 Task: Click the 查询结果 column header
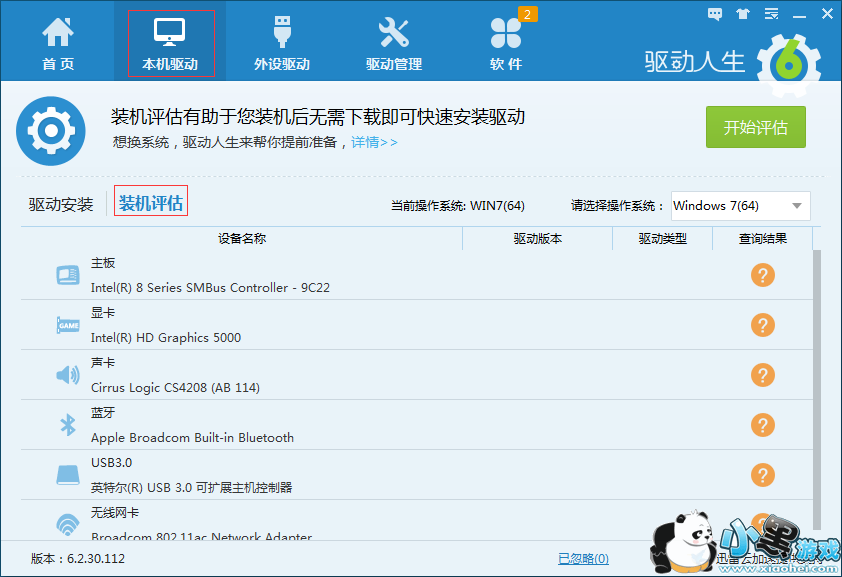pos(763,238)
